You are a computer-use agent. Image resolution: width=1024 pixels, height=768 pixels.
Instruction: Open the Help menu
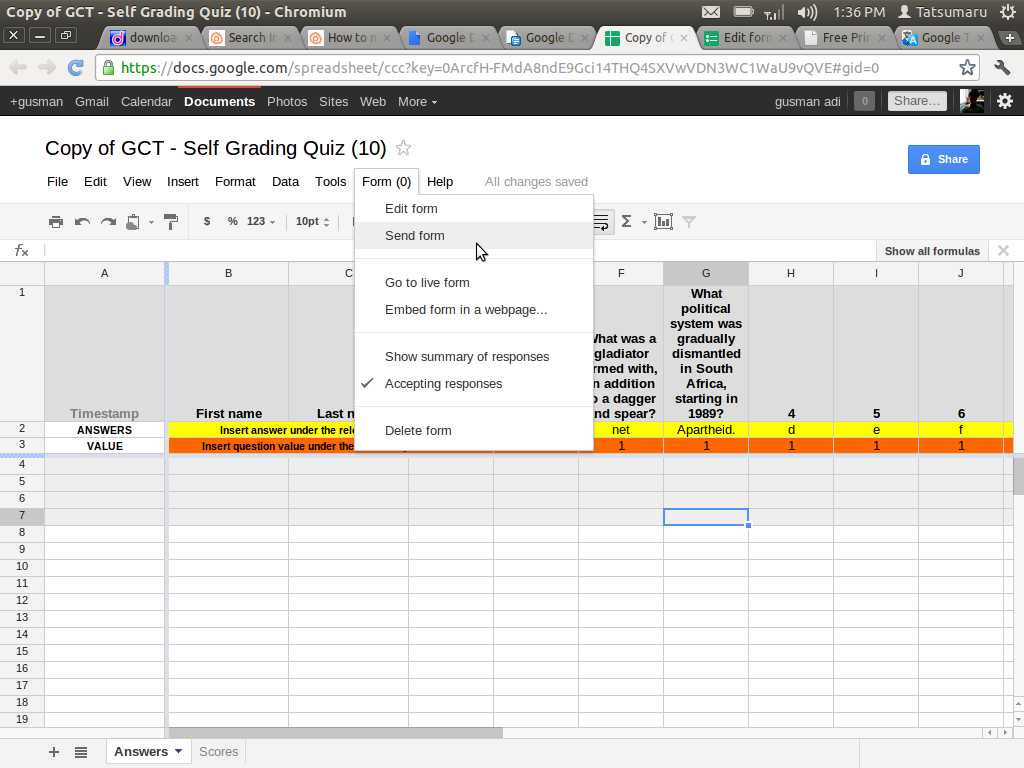(x=440, y=182)
